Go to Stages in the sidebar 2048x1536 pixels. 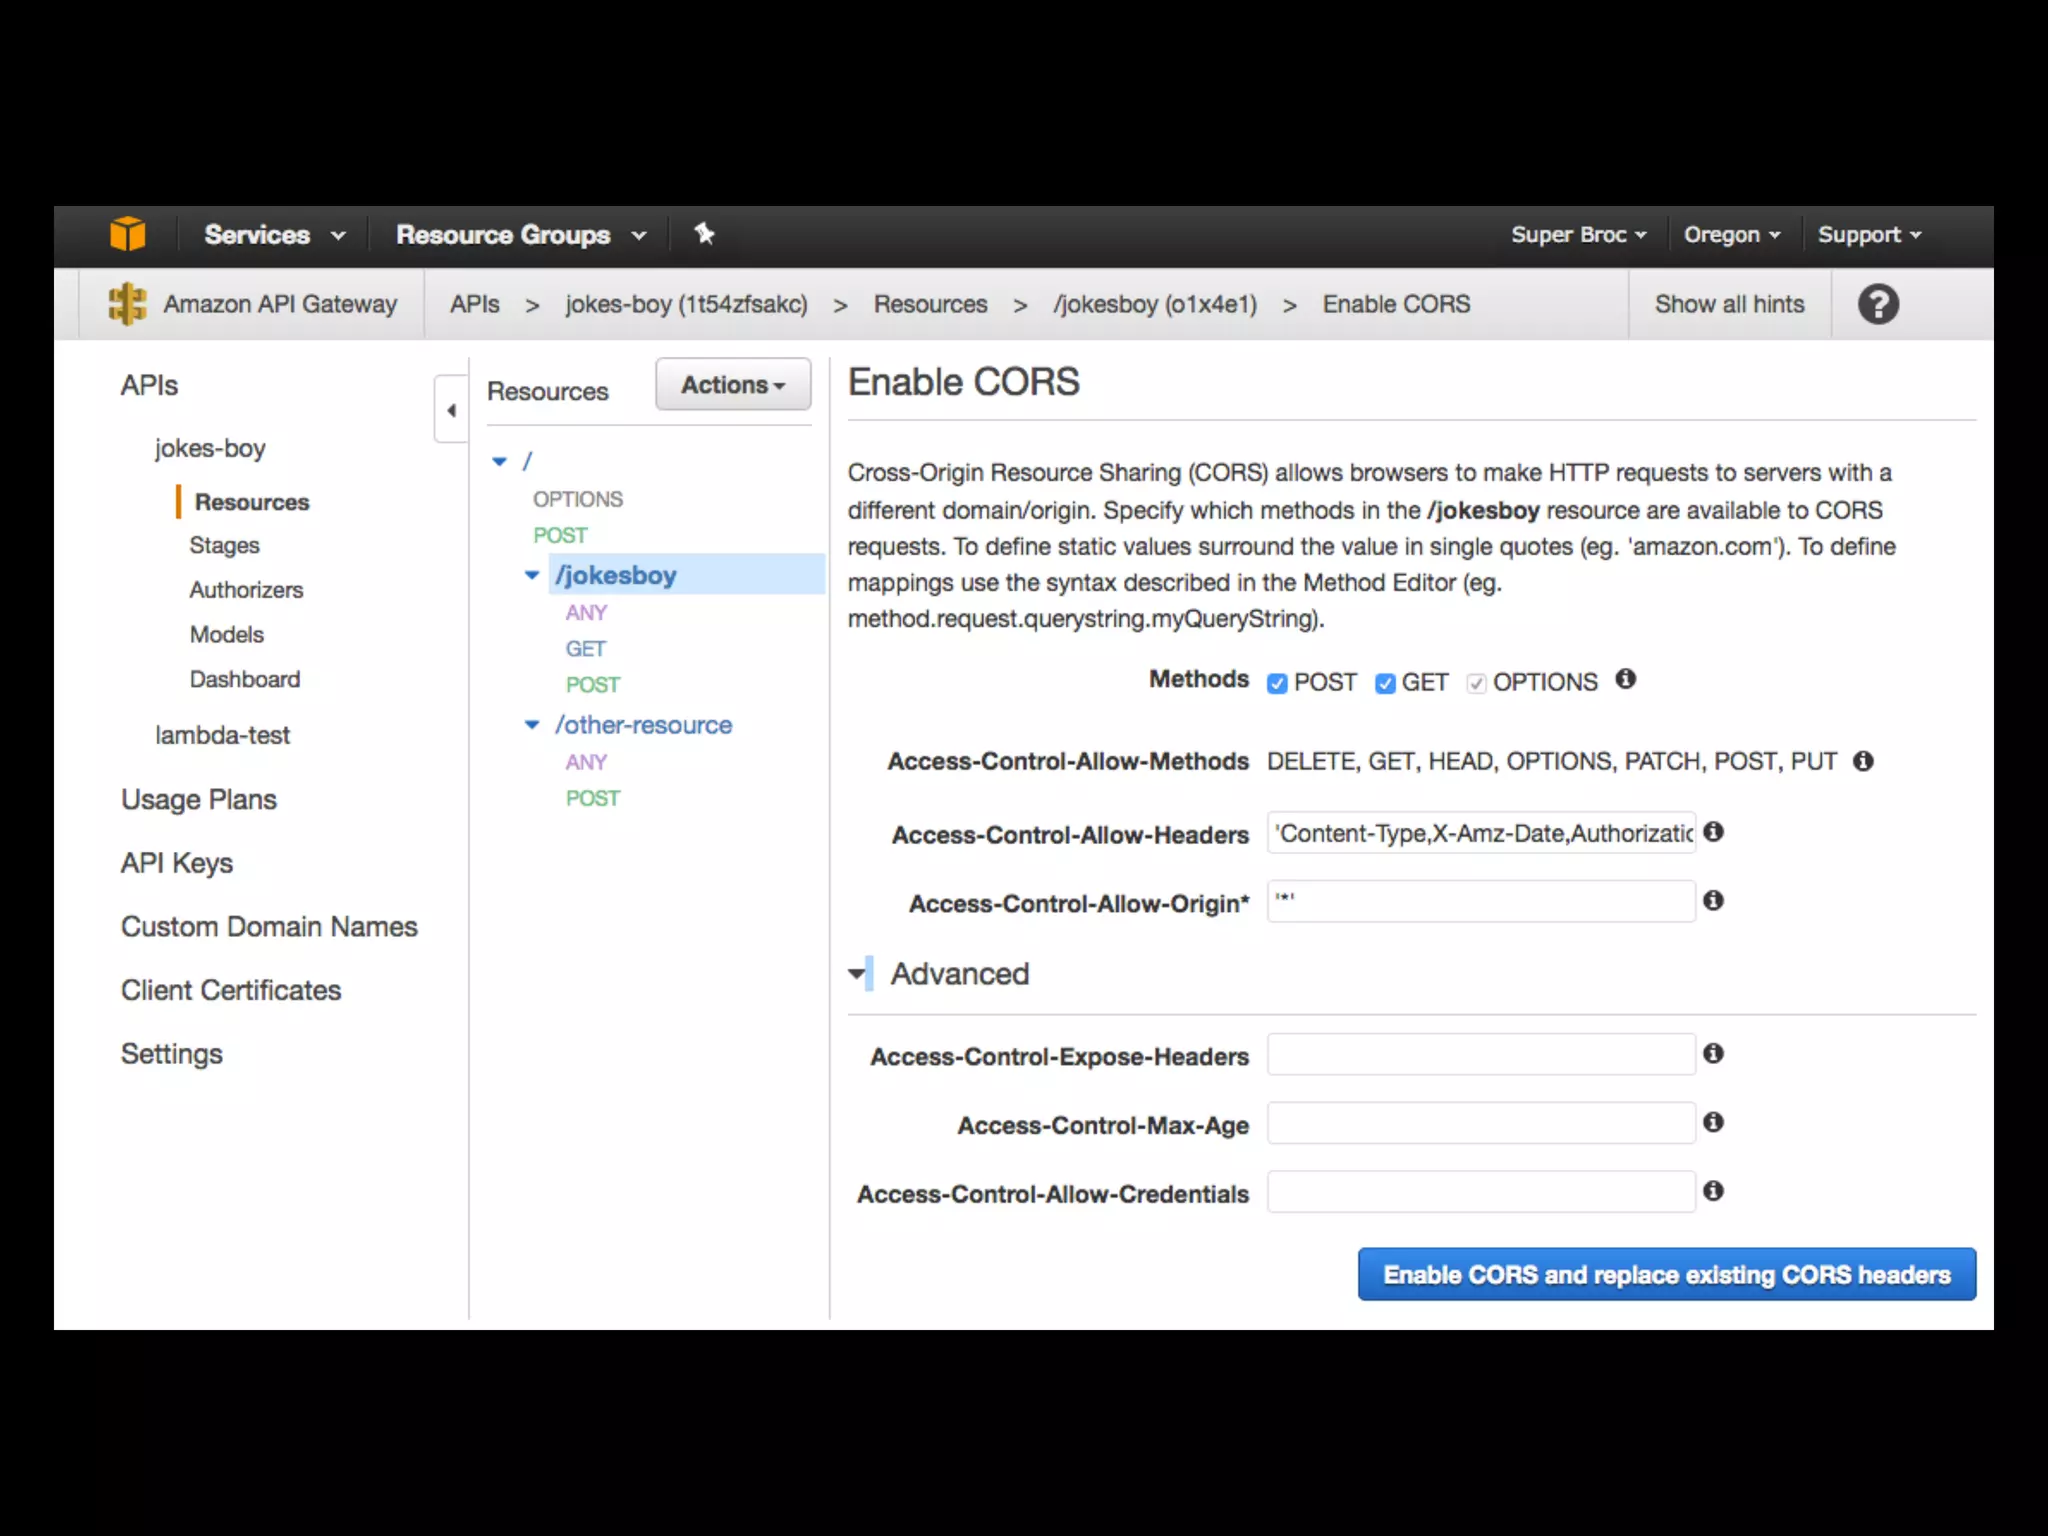pyautogui.click(x=225, y=546)
